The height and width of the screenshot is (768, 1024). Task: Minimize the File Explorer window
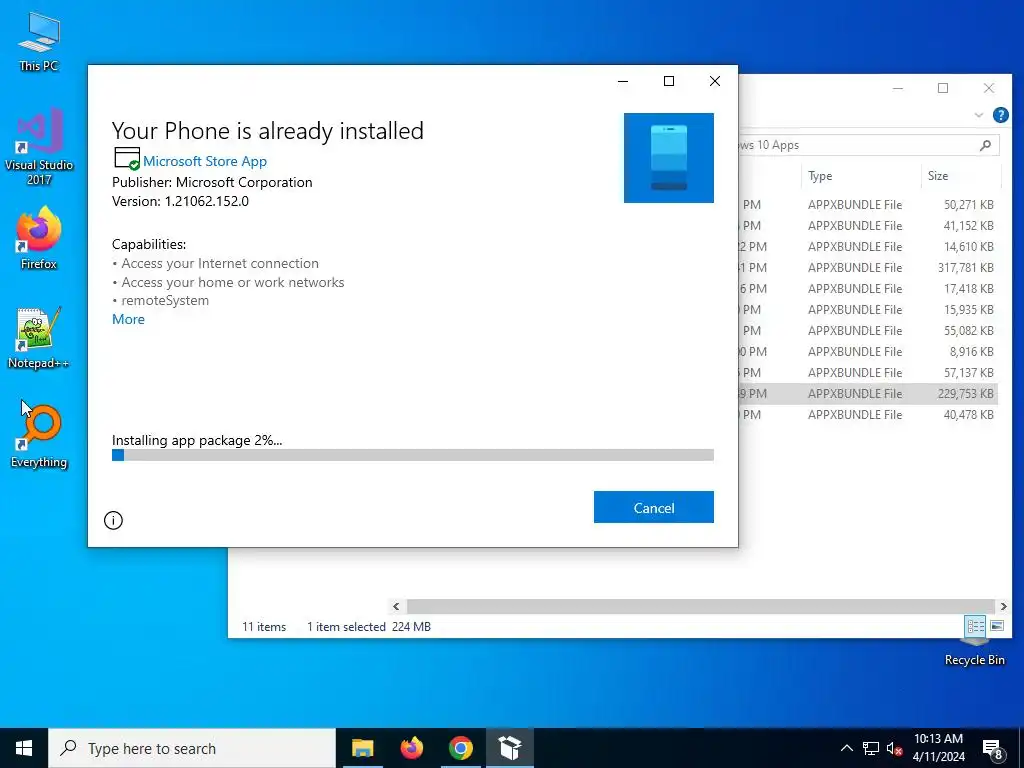click(898, 88)
